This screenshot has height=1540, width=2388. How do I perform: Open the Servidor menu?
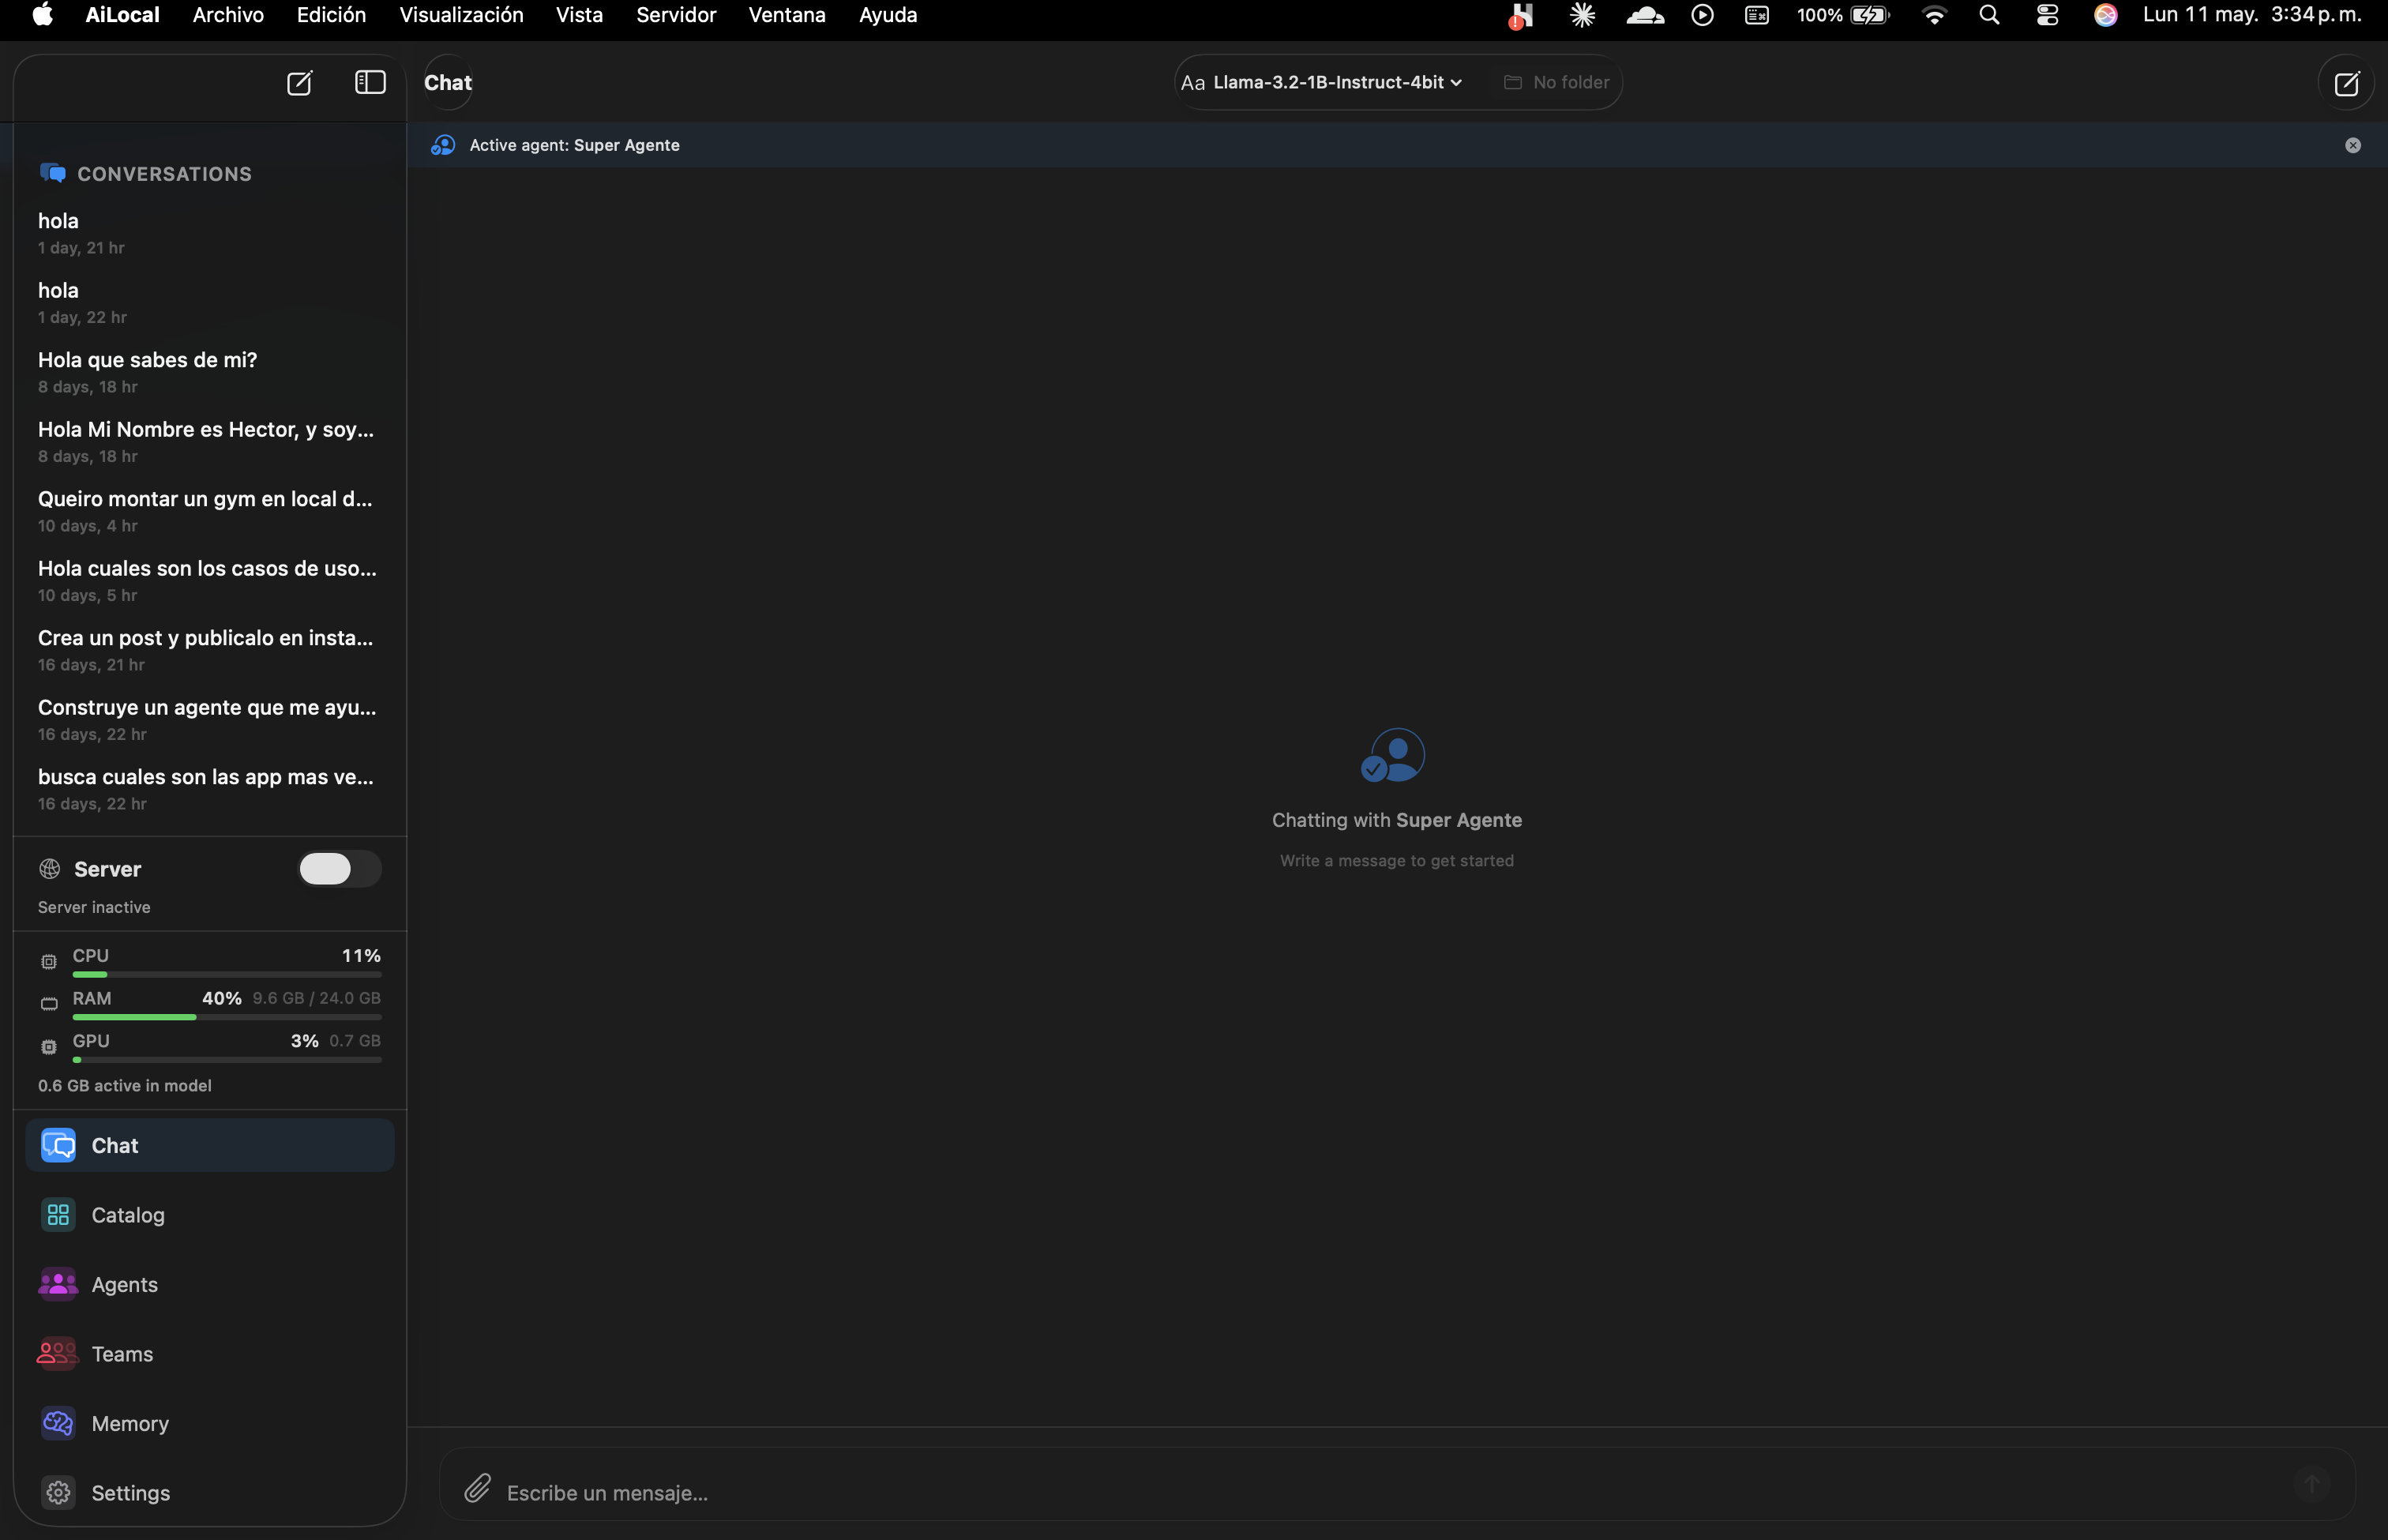[x=676, y=15]
